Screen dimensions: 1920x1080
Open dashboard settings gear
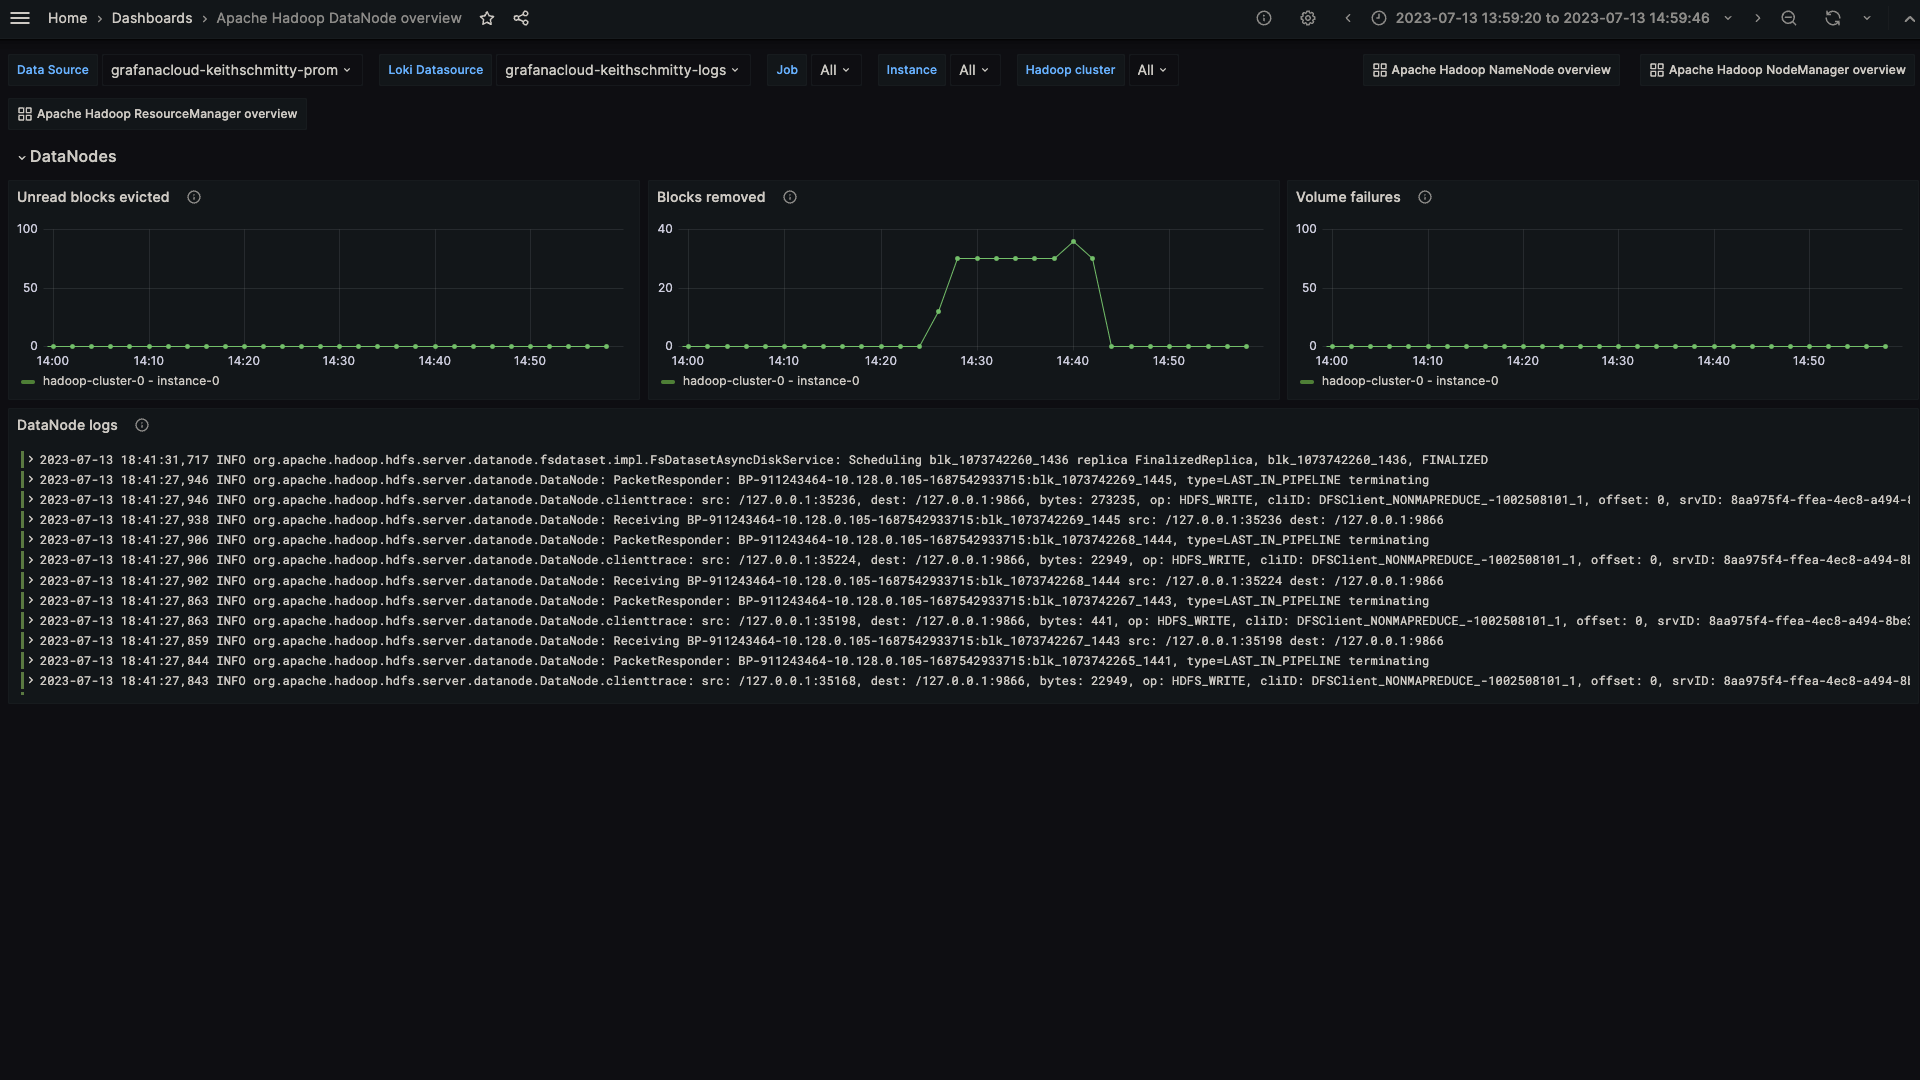(x=1307, y=18)
